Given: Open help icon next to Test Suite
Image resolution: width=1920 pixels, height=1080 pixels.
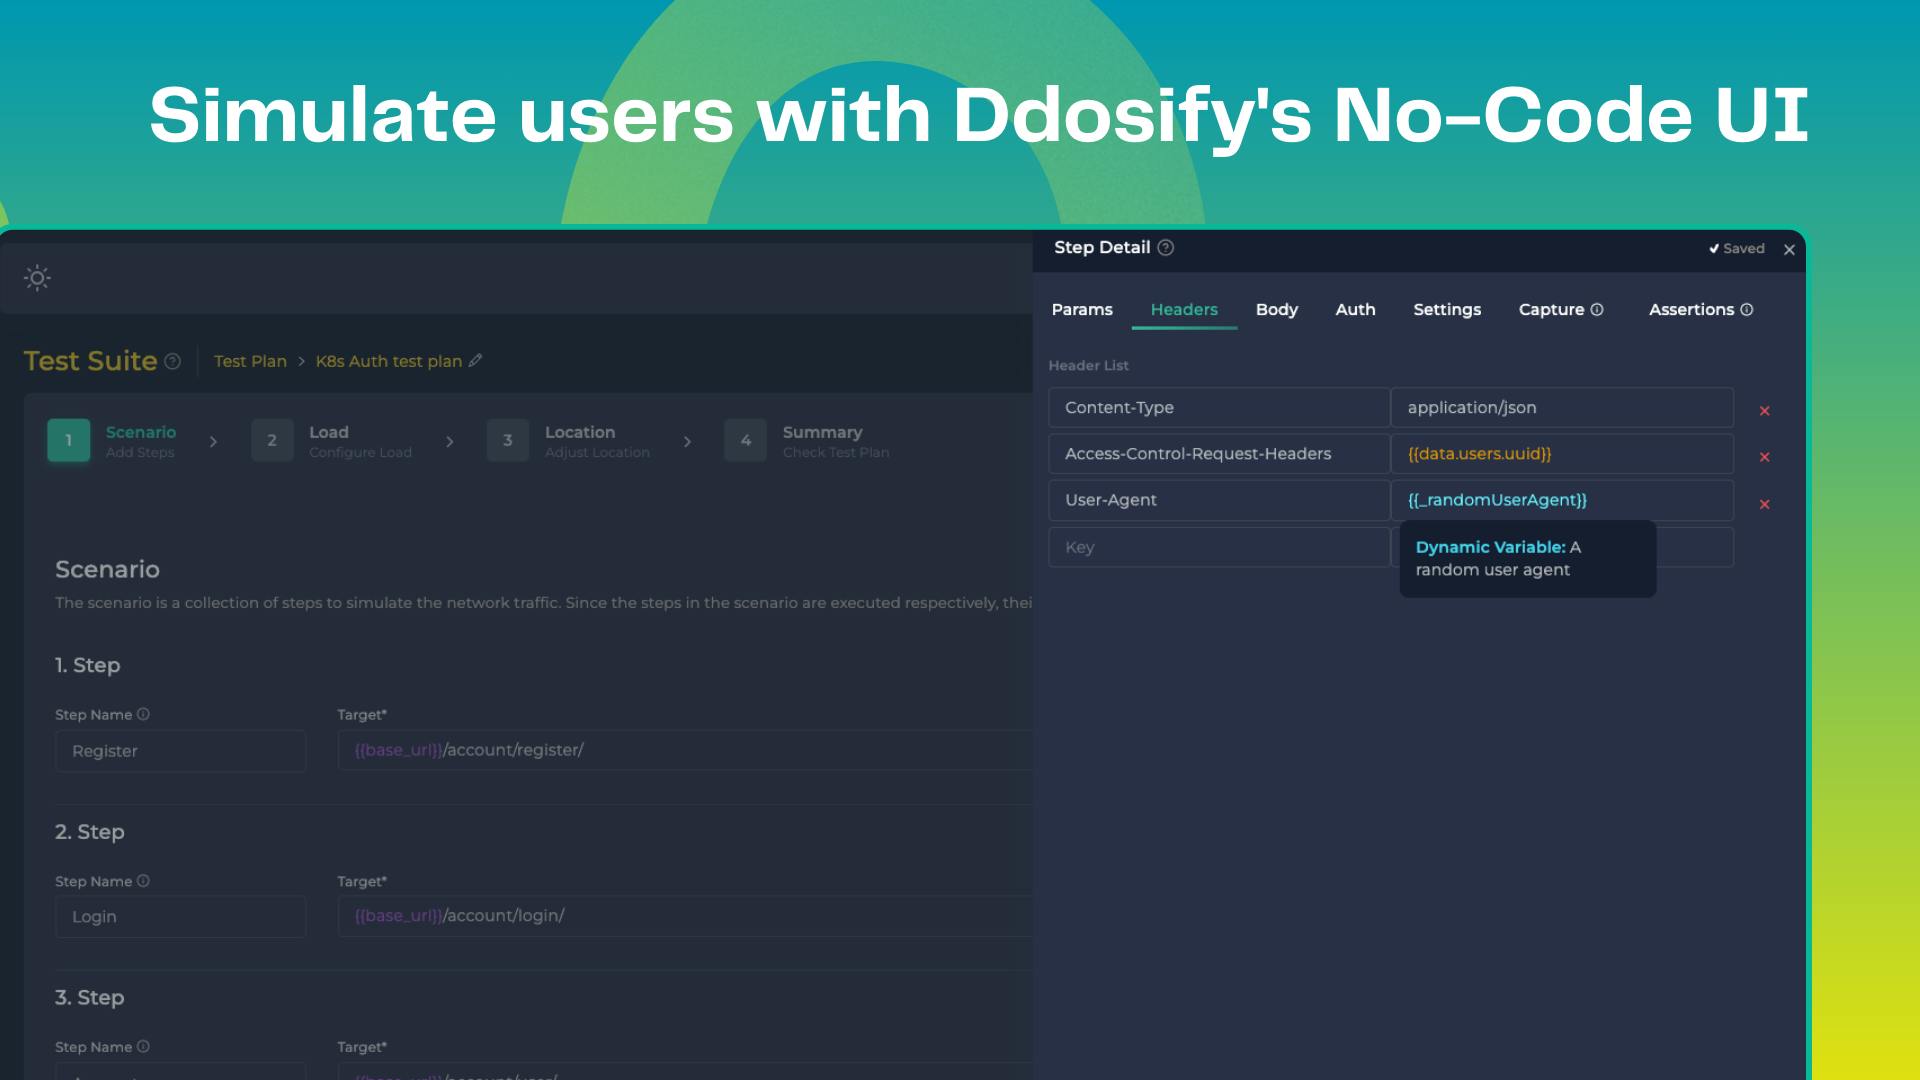Looking at the screenshot, I should click(x=173, y=361).
